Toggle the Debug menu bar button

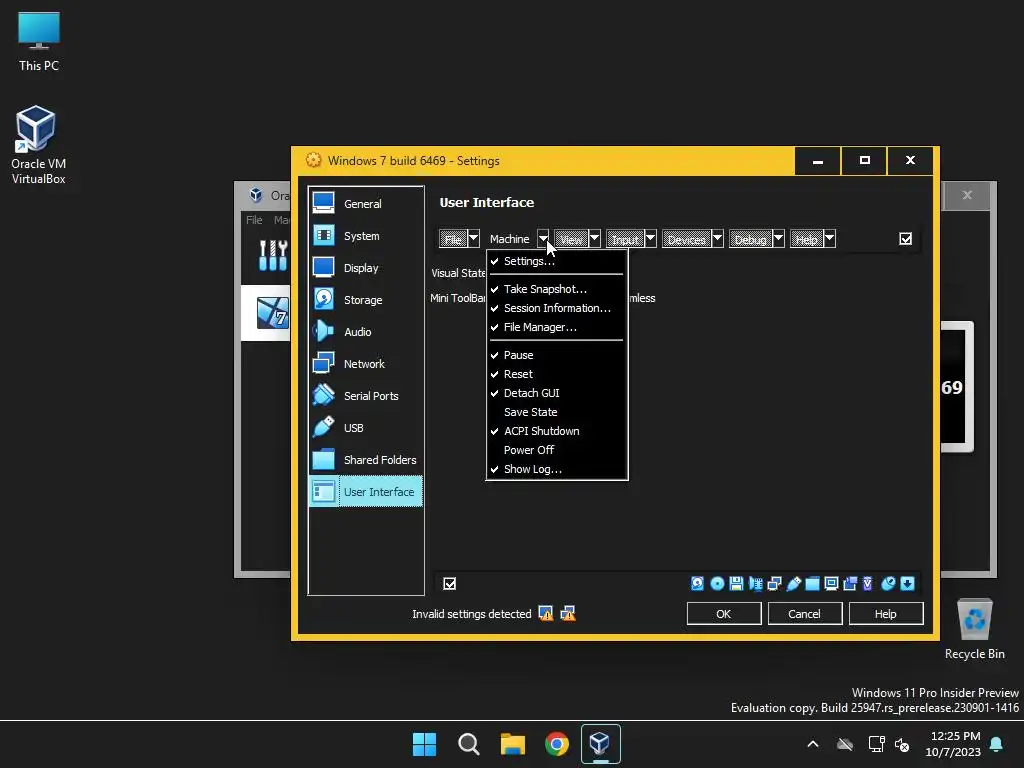[750, 239]
